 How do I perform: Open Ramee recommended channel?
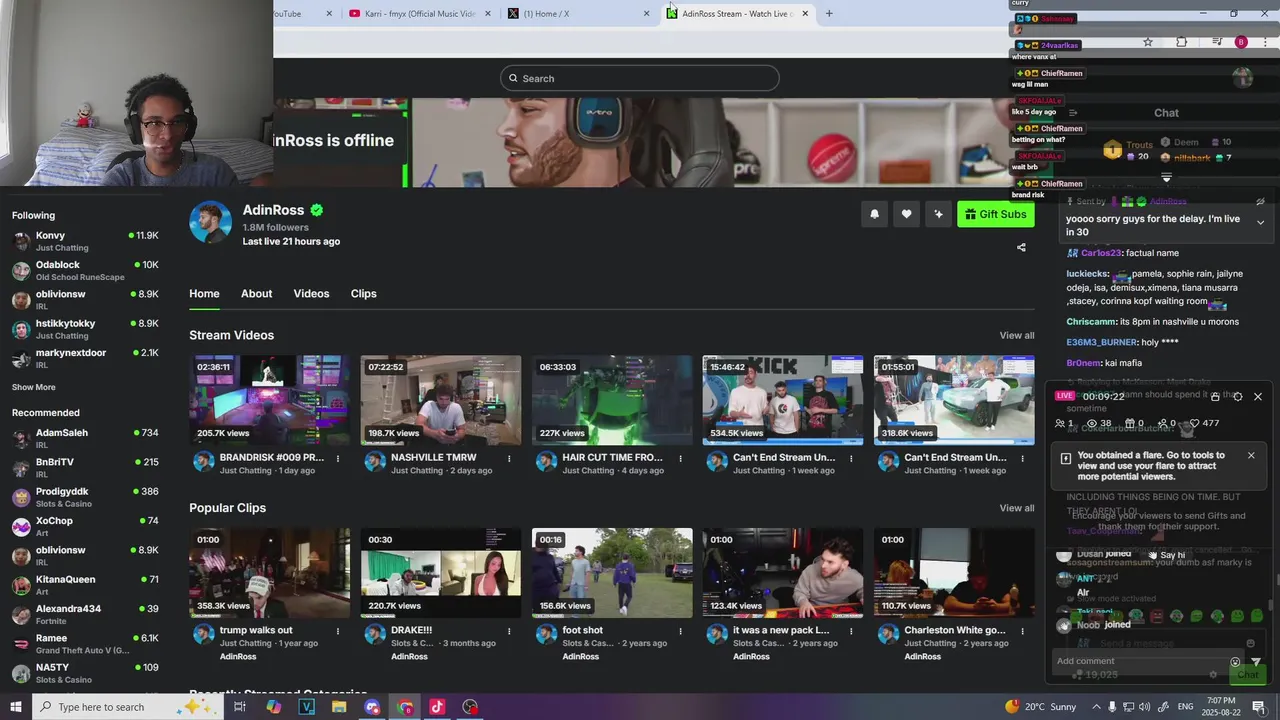85,643
